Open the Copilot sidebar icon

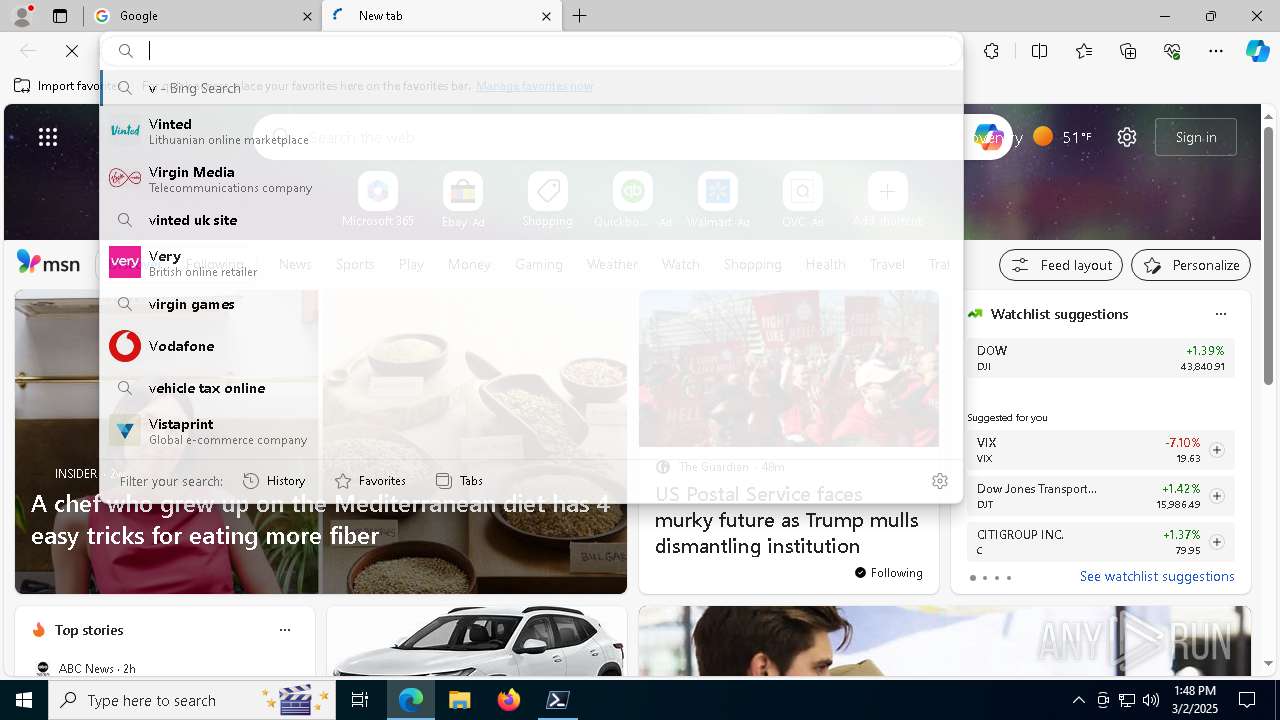coord(1257,51)
